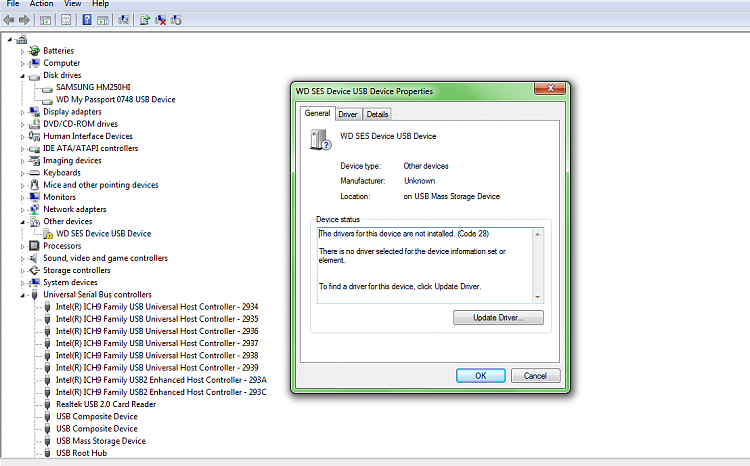The width and height of the screenshot is (750, 466).
Task: Click the Forward arrow toolbar icon
Action: [x=24, y=20]
